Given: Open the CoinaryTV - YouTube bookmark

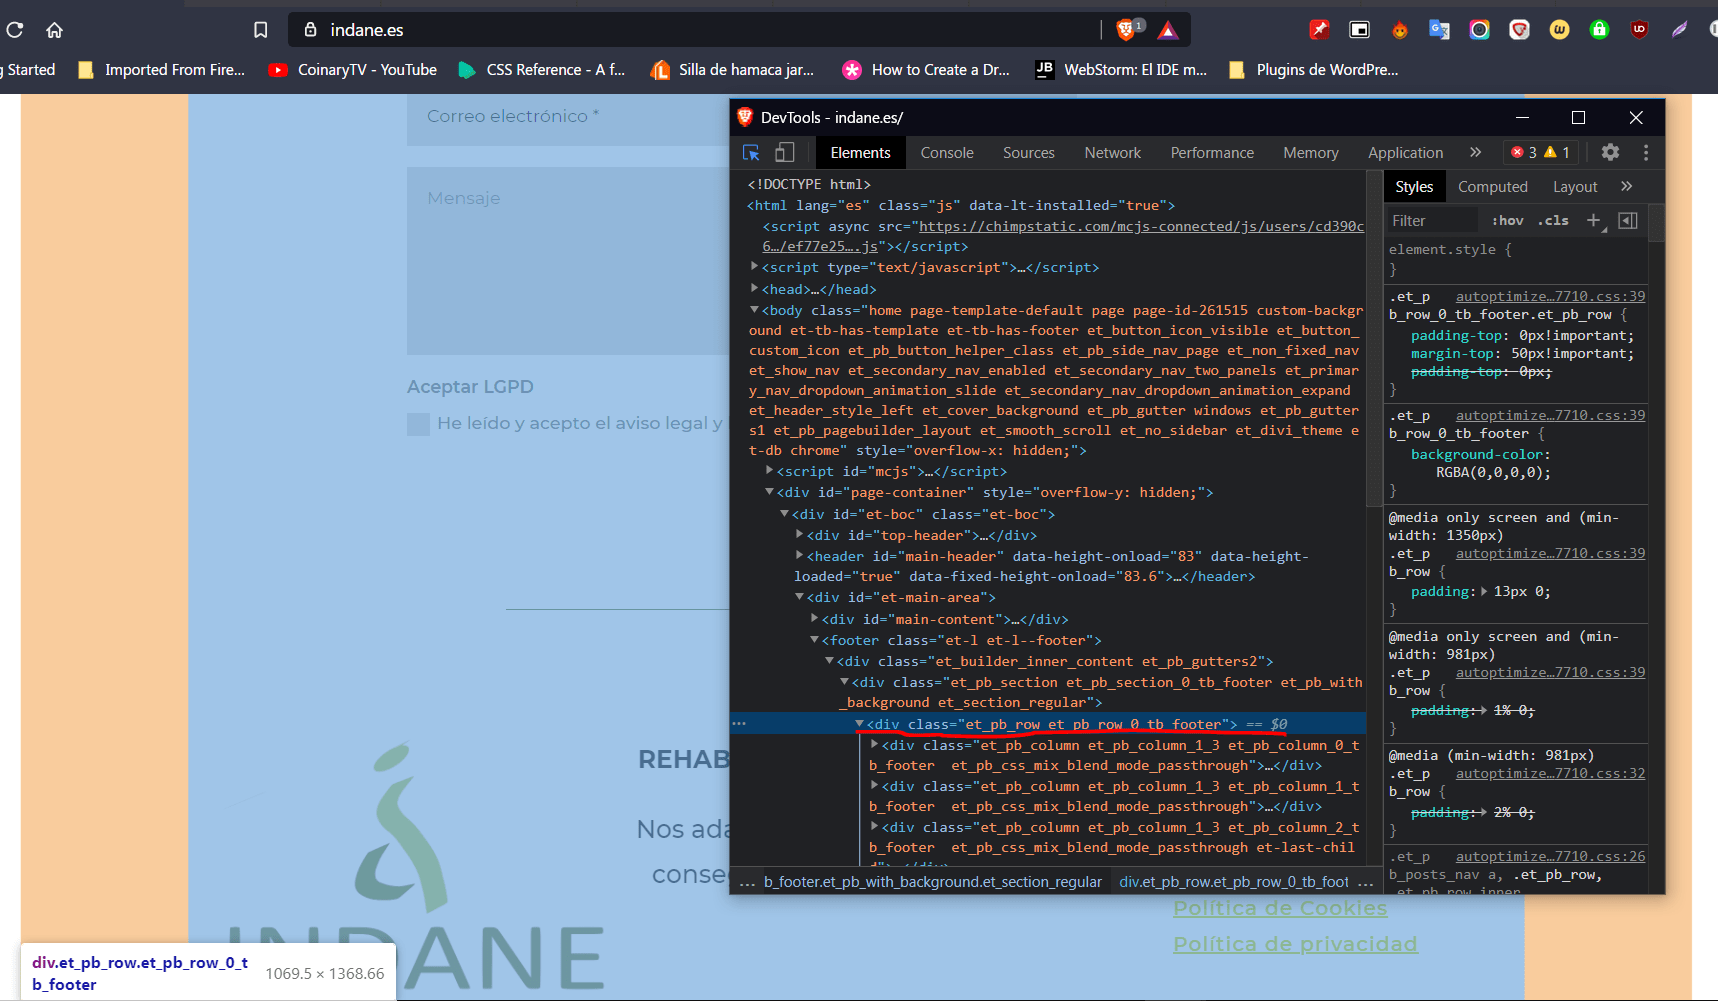Looking at the screenshot, I should 353,70.
